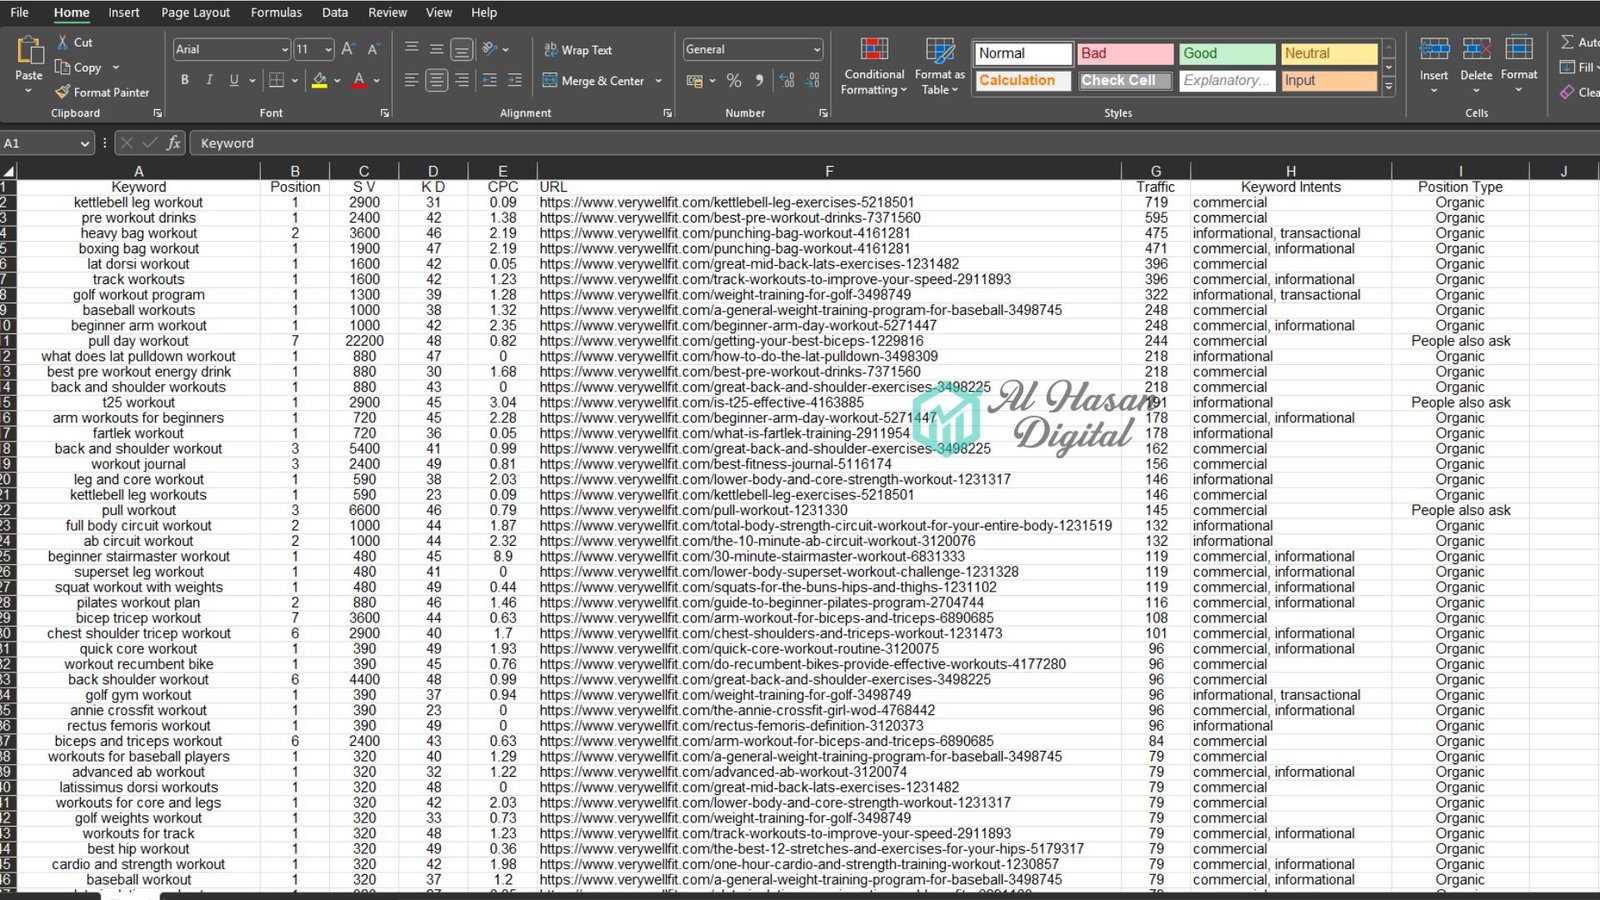Image resolution: width=1600 pixels, height=900 pixels.
Task: Decrease the cell indent
Action: coord(489,80)
